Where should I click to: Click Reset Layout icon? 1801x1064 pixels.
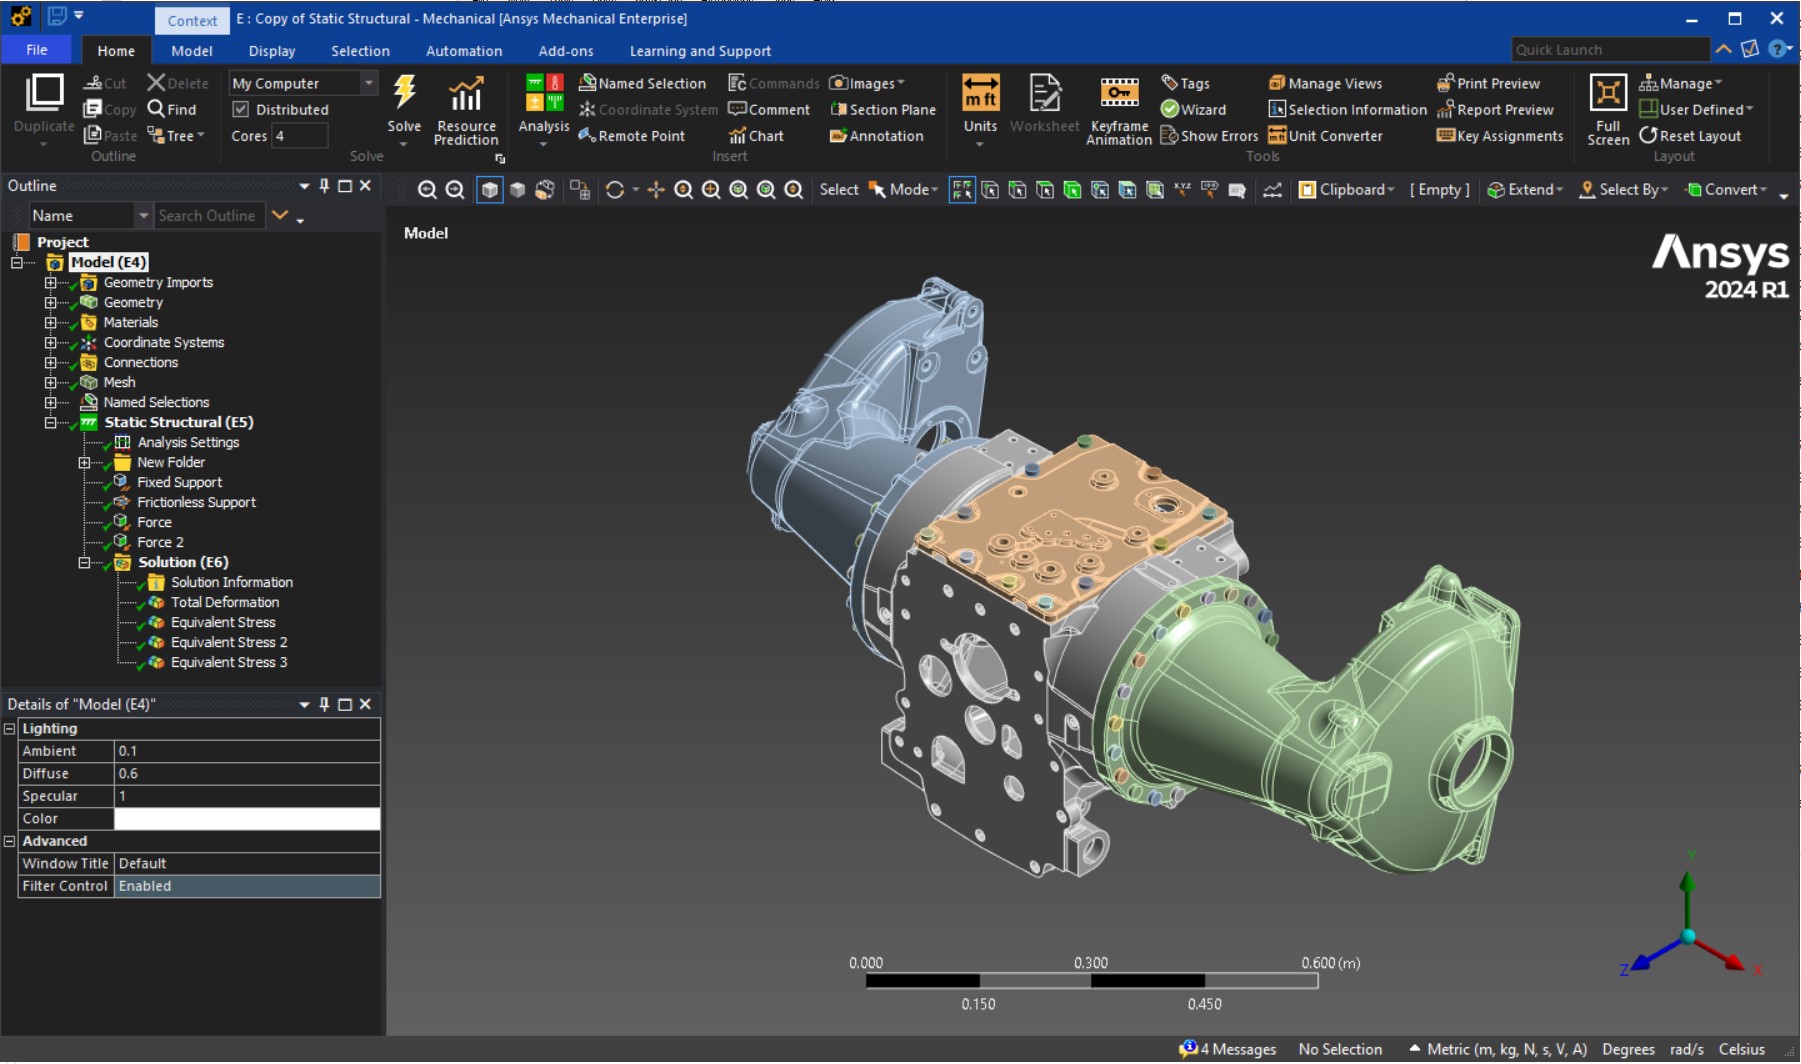pos(1648,135)
